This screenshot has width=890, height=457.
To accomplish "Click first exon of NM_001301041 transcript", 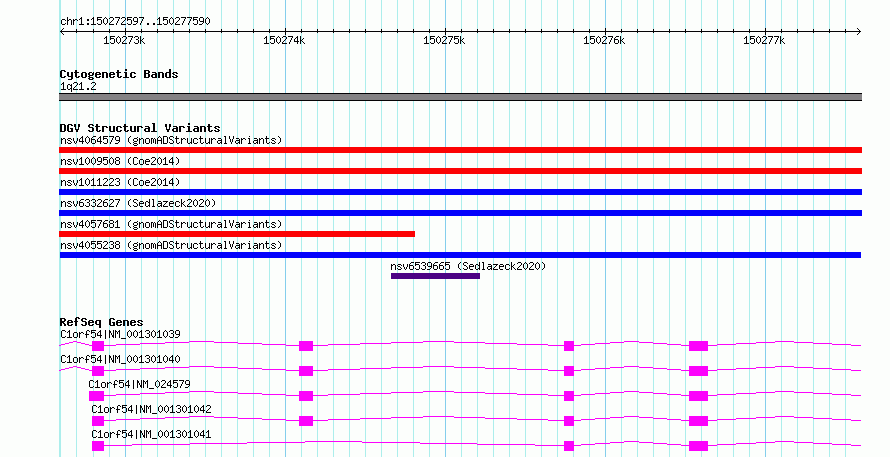I will pos(98,446).
